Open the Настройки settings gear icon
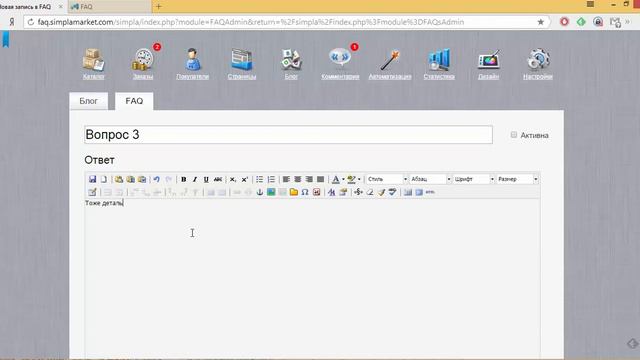The height and width of the screenshot is (360, 640). point(538,60)
